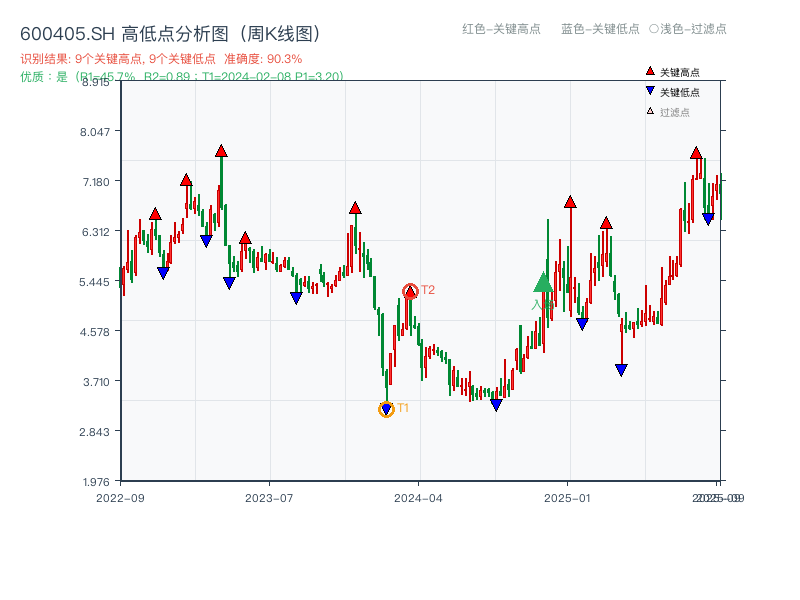800x600 pixels.
Task: Click the blue triangle at the deep 2025-01 low
Action: [x=620, y=369]
